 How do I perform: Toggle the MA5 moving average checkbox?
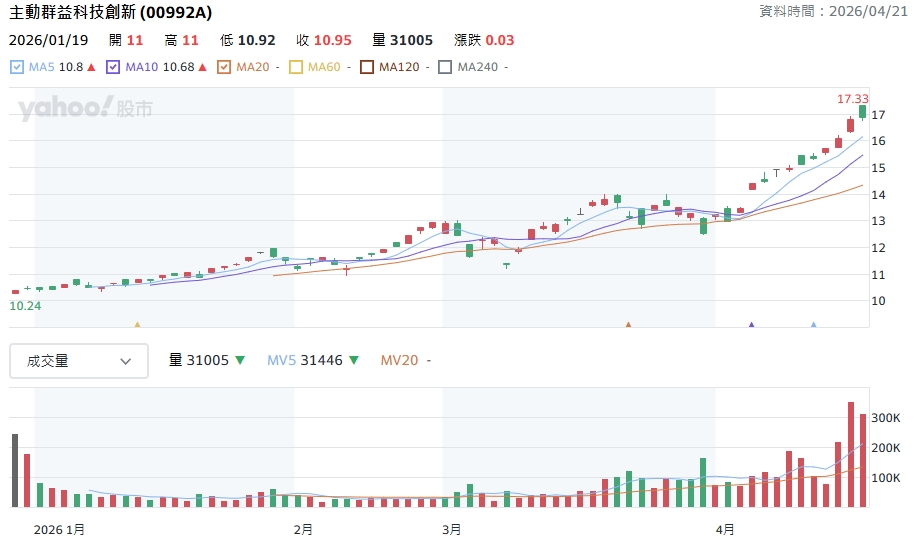tap(17, 67)
